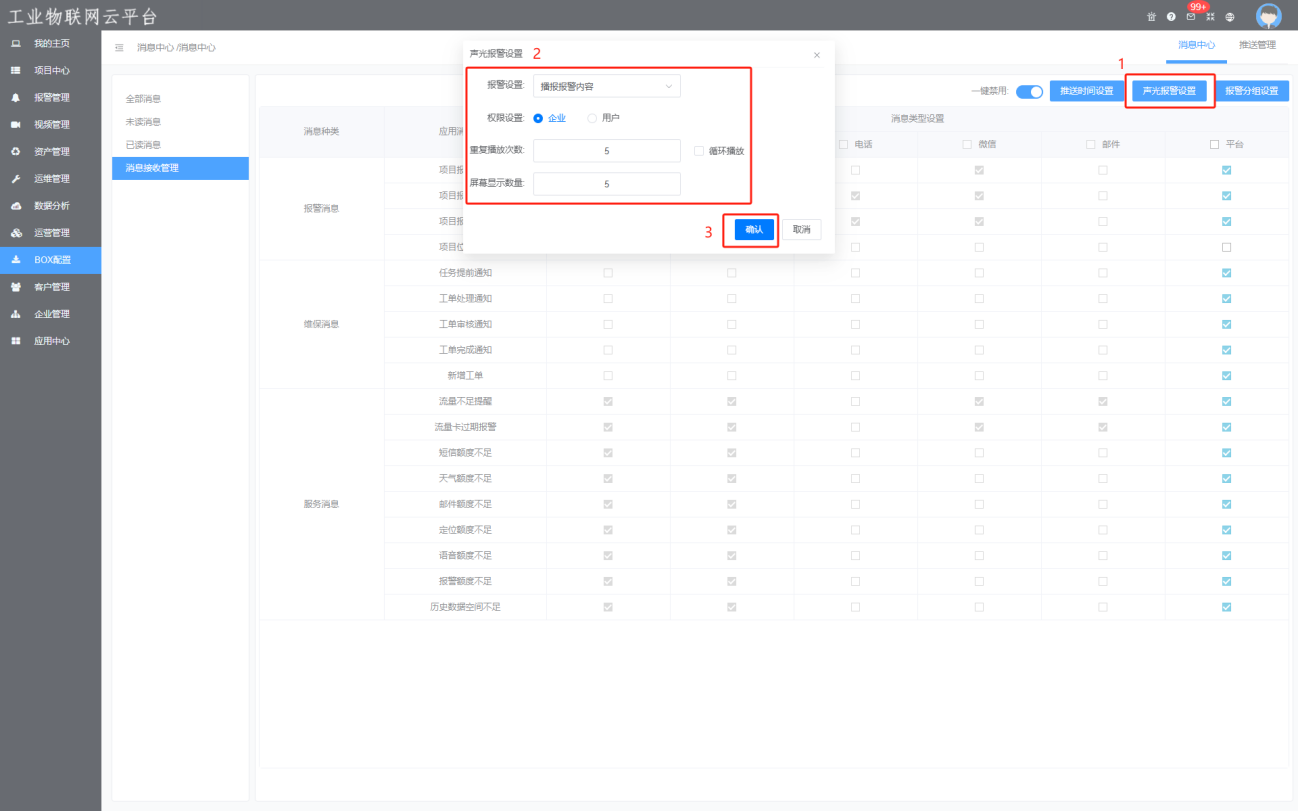Screen dimensions: 1298x811
Task: Click the exit fullscreen icon in header
Action: tap(1210, 17)
